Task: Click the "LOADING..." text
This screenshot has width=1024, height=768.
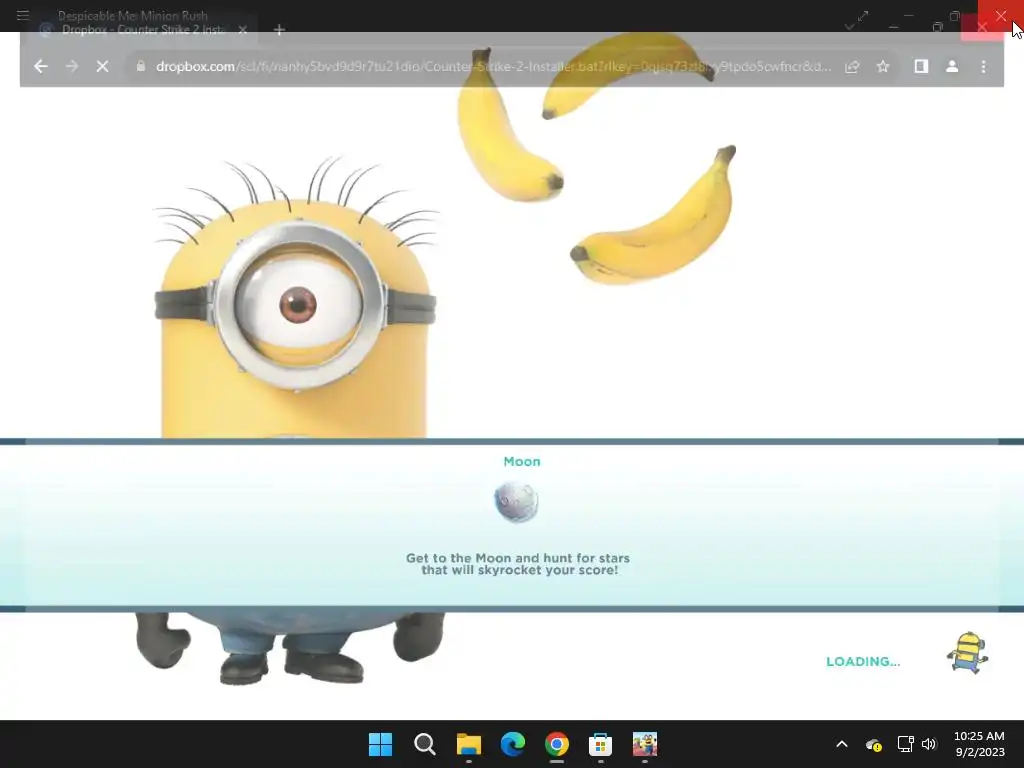Action: coord(863,662)
